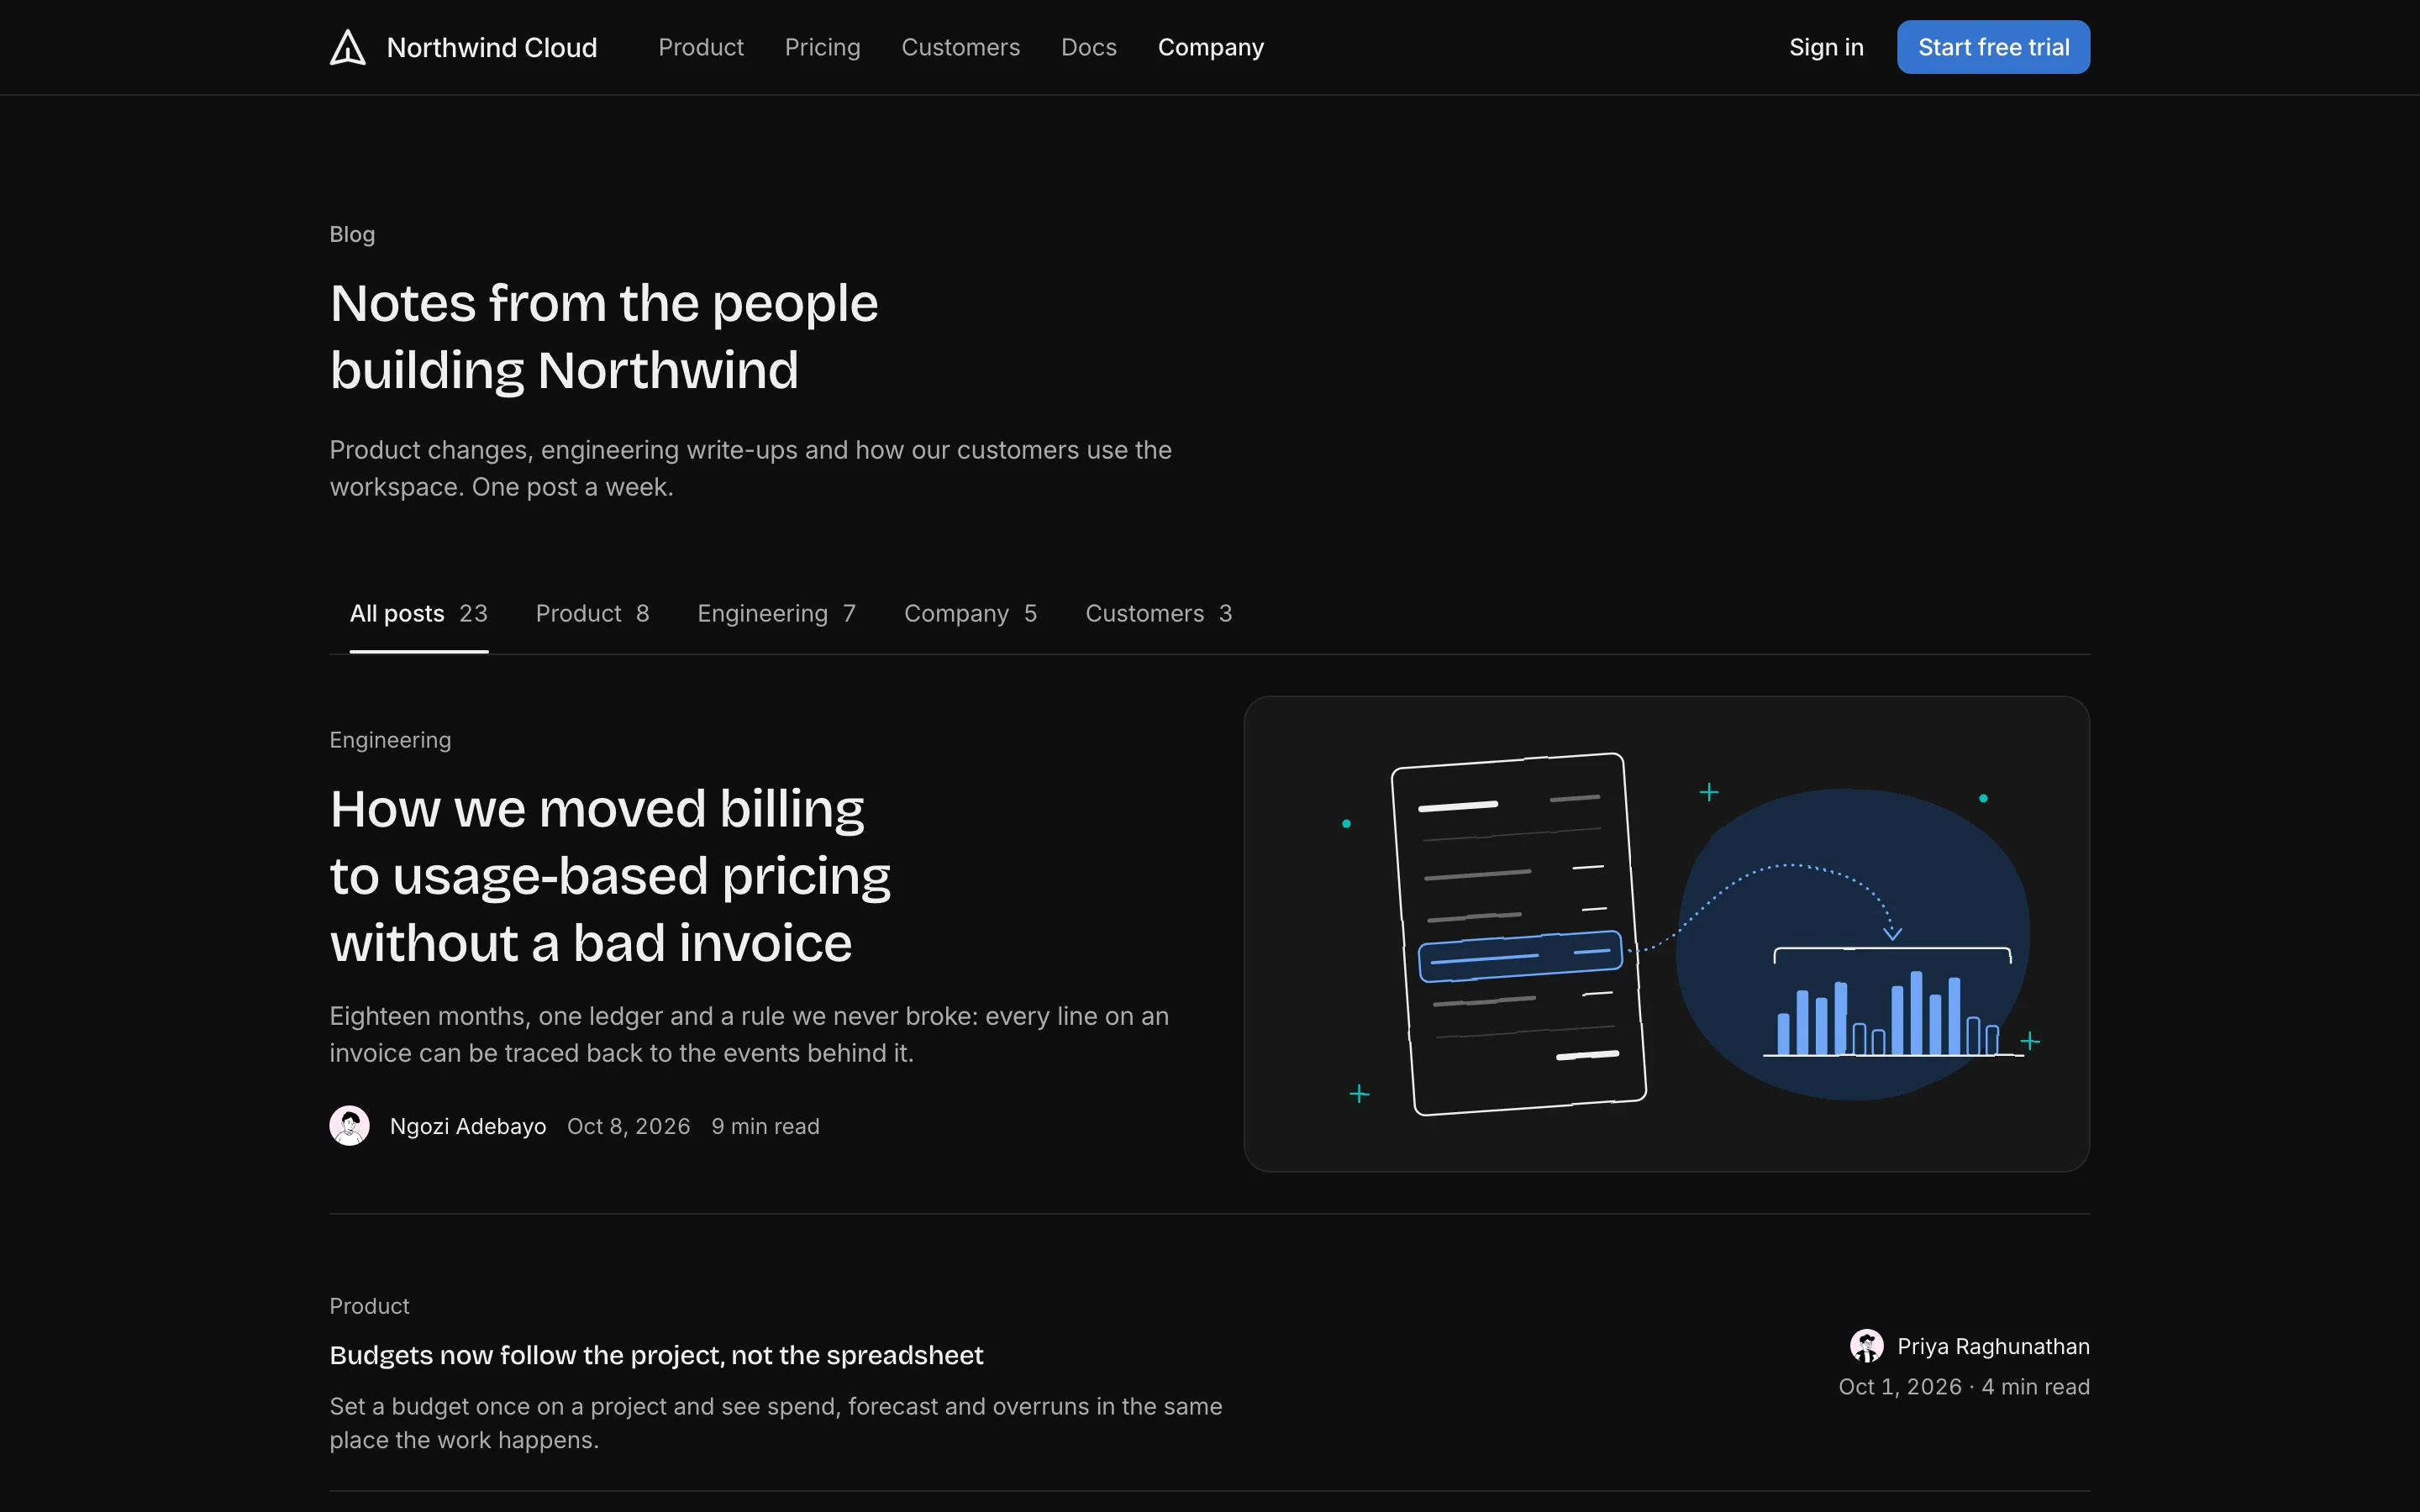Switch to the Product 8 tab

(592, 613)
